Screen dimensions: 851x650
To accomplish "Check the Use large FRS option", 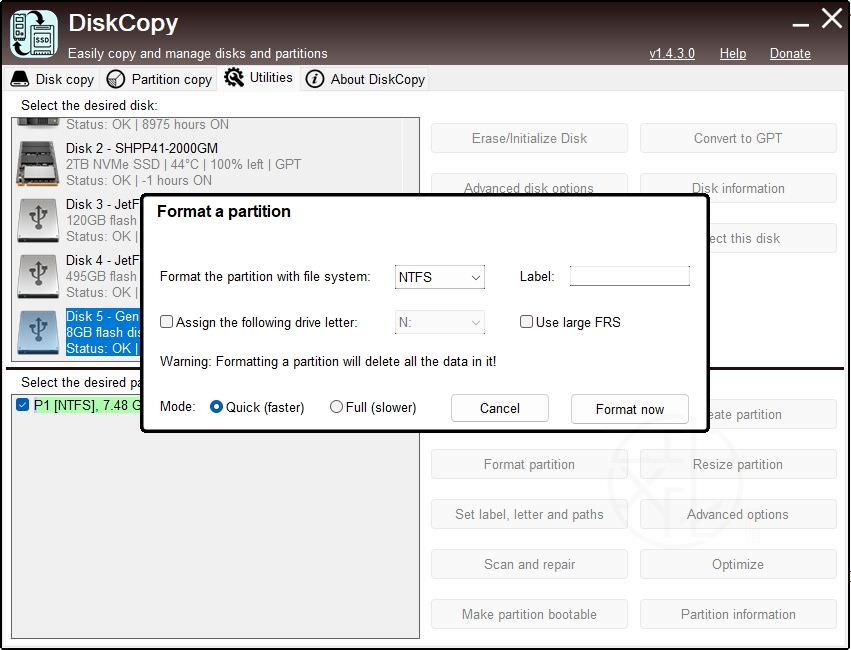I will [526, 322].
